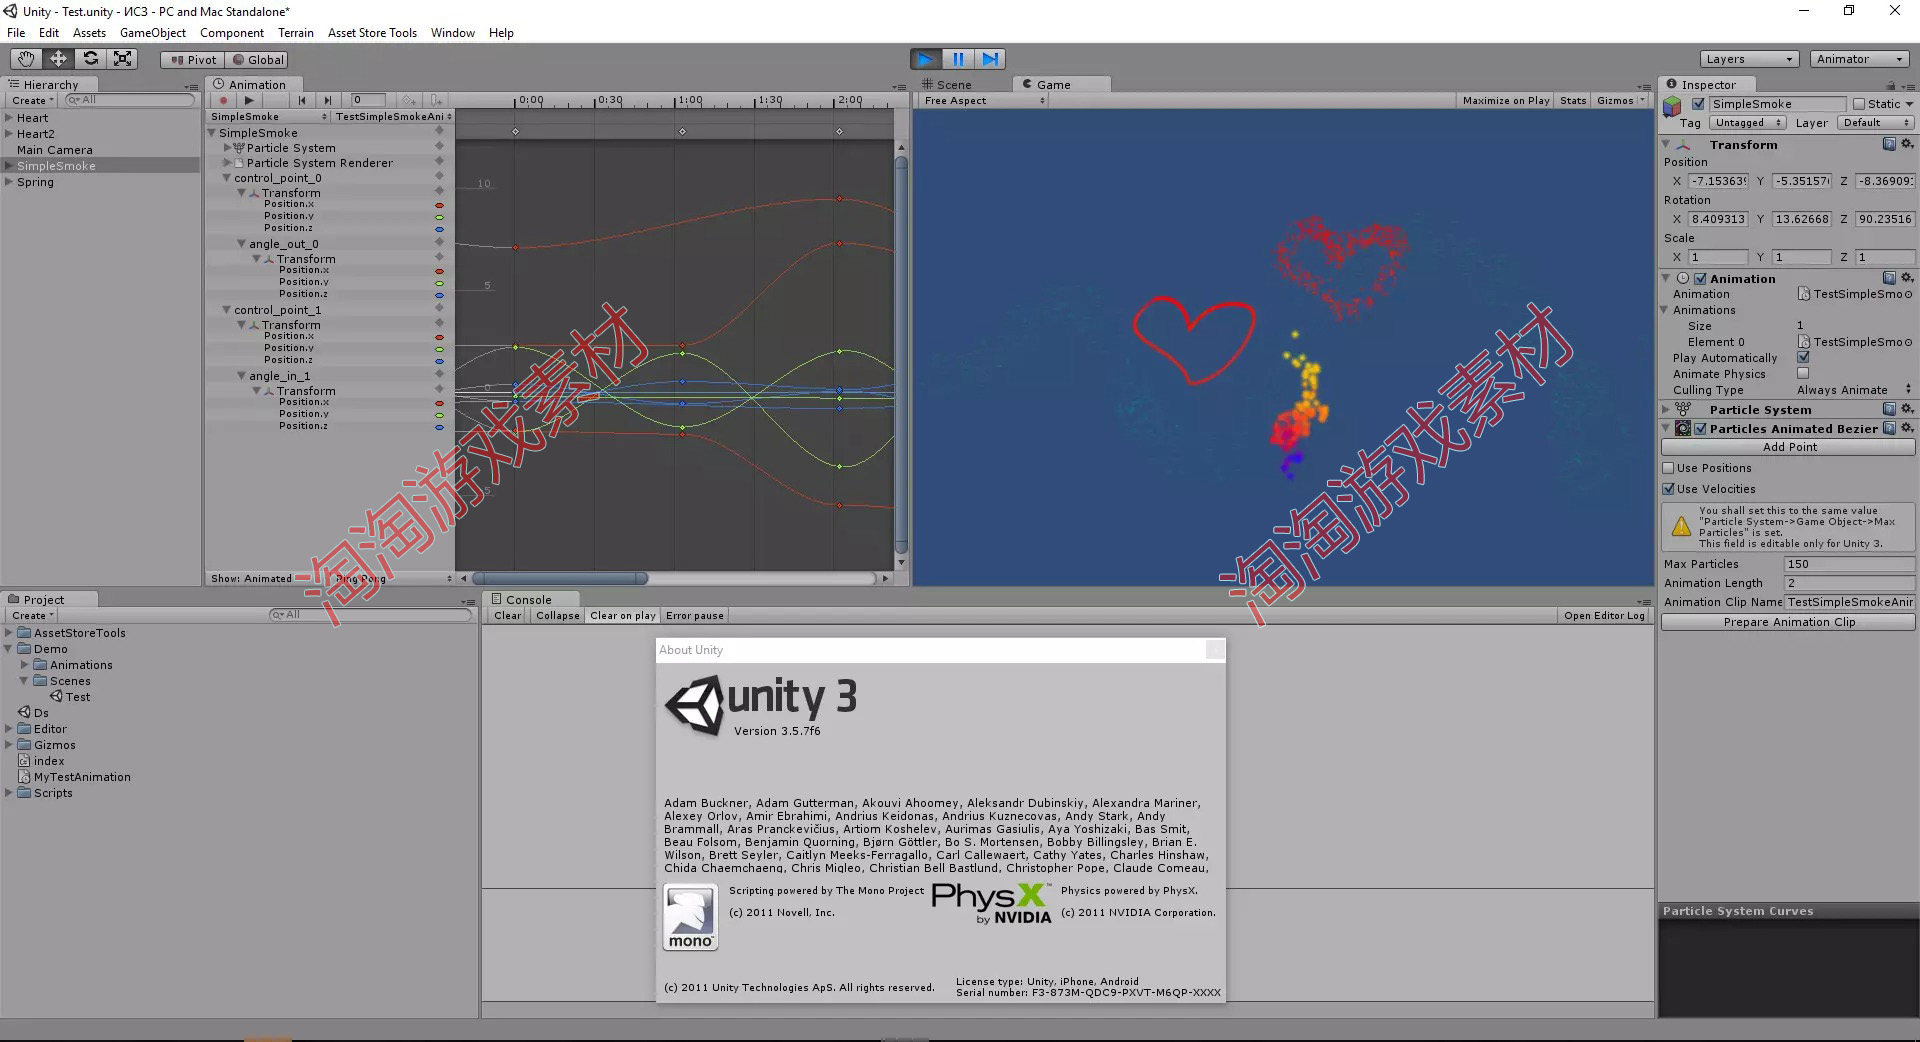The height and width of the screenshot is (1042, 1920).
Task: Open the Free Aspect dropdown
Action: [x=984, y=100]
